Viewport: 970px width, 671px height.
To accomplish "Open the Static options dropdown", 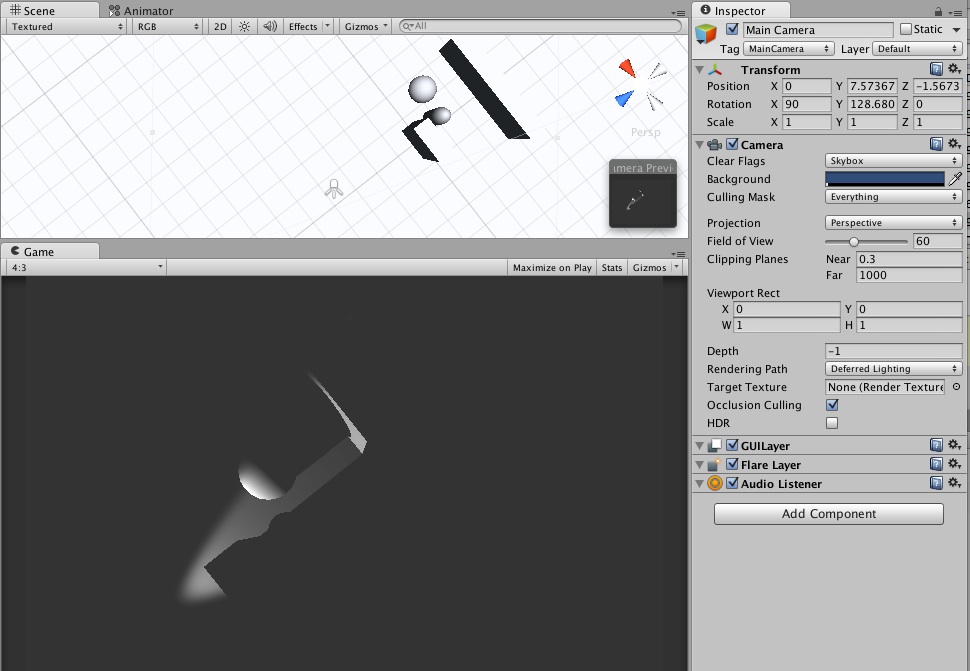I will tap(955, 29).
